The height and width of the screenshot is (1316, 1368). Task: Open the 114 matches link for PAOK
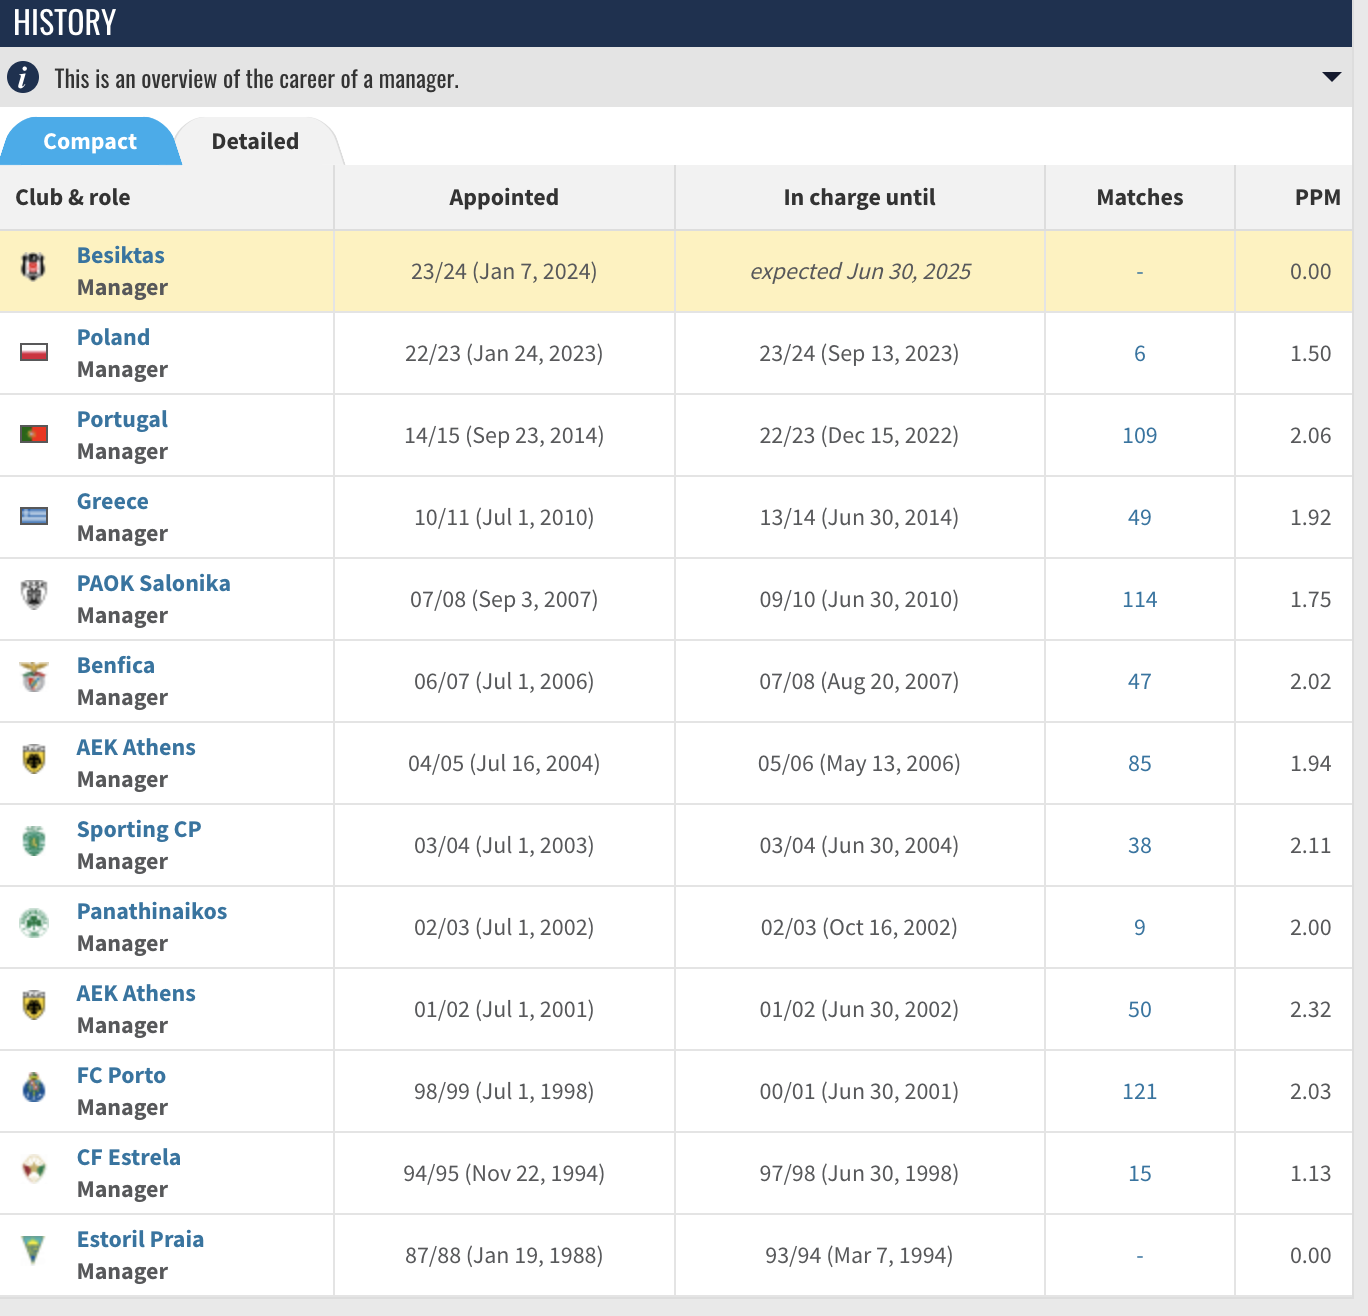[x=1139, y=599]
